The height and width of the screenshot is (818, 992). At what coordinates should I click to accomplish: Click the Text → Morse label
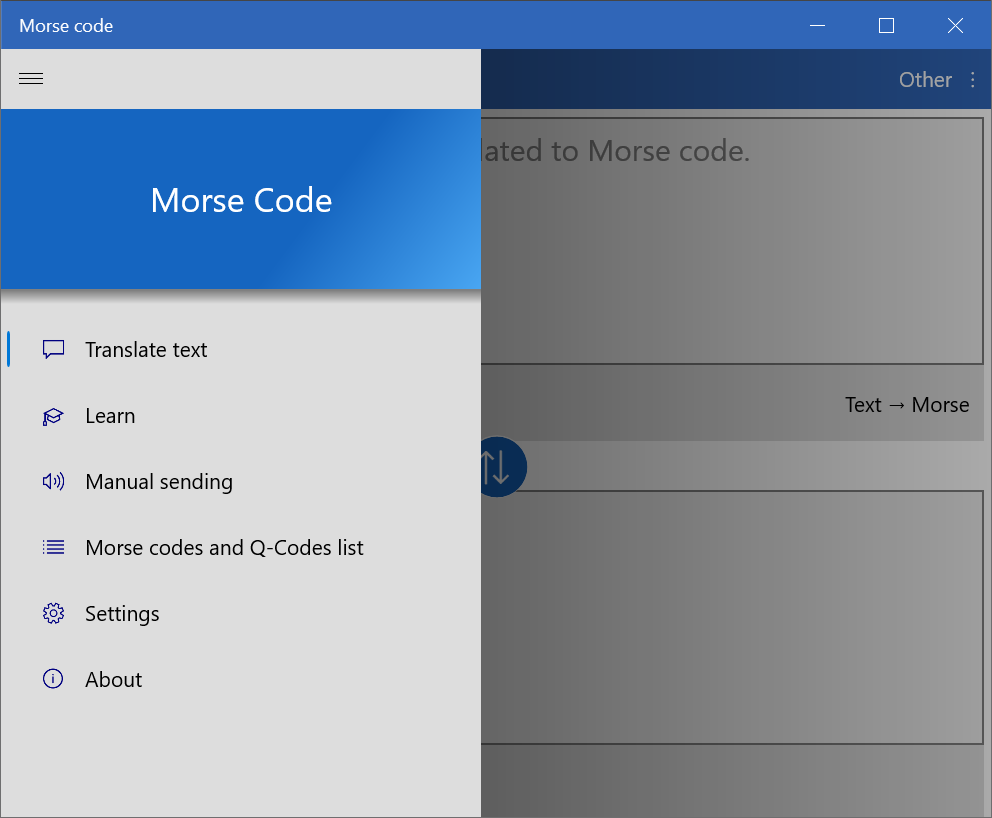(x=907, y=404)
